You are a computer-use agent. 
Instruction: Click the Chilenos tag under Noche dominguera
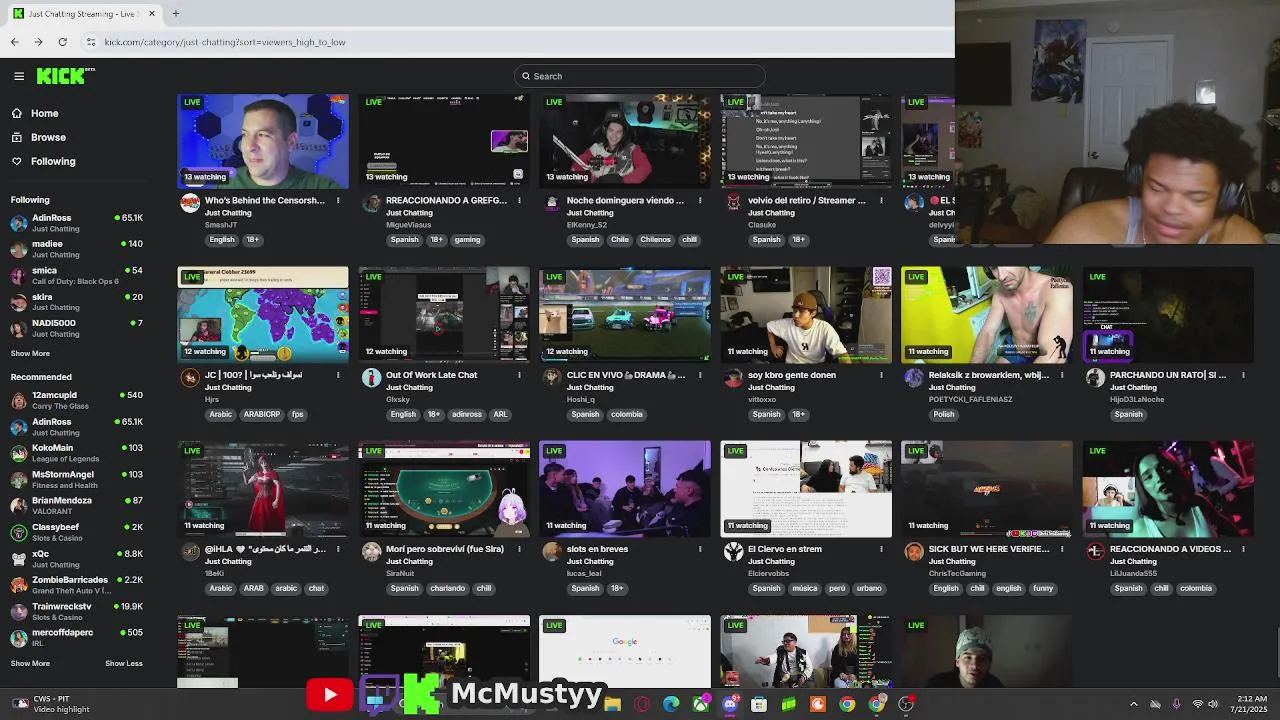655,240
